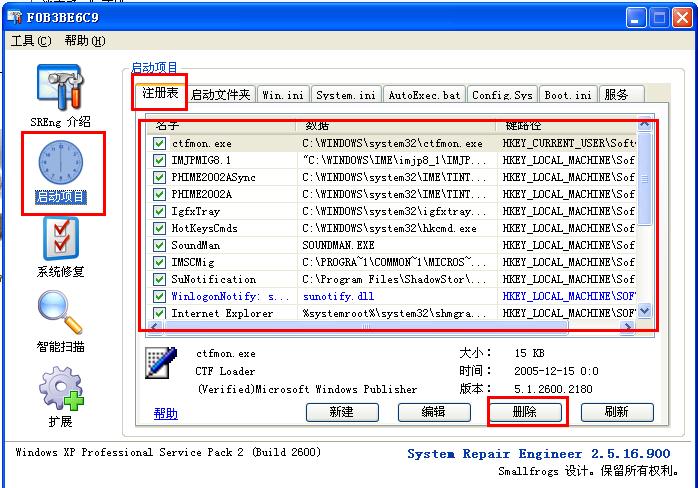Toggle the PHIME2002A checkbox

pos(159,194)
